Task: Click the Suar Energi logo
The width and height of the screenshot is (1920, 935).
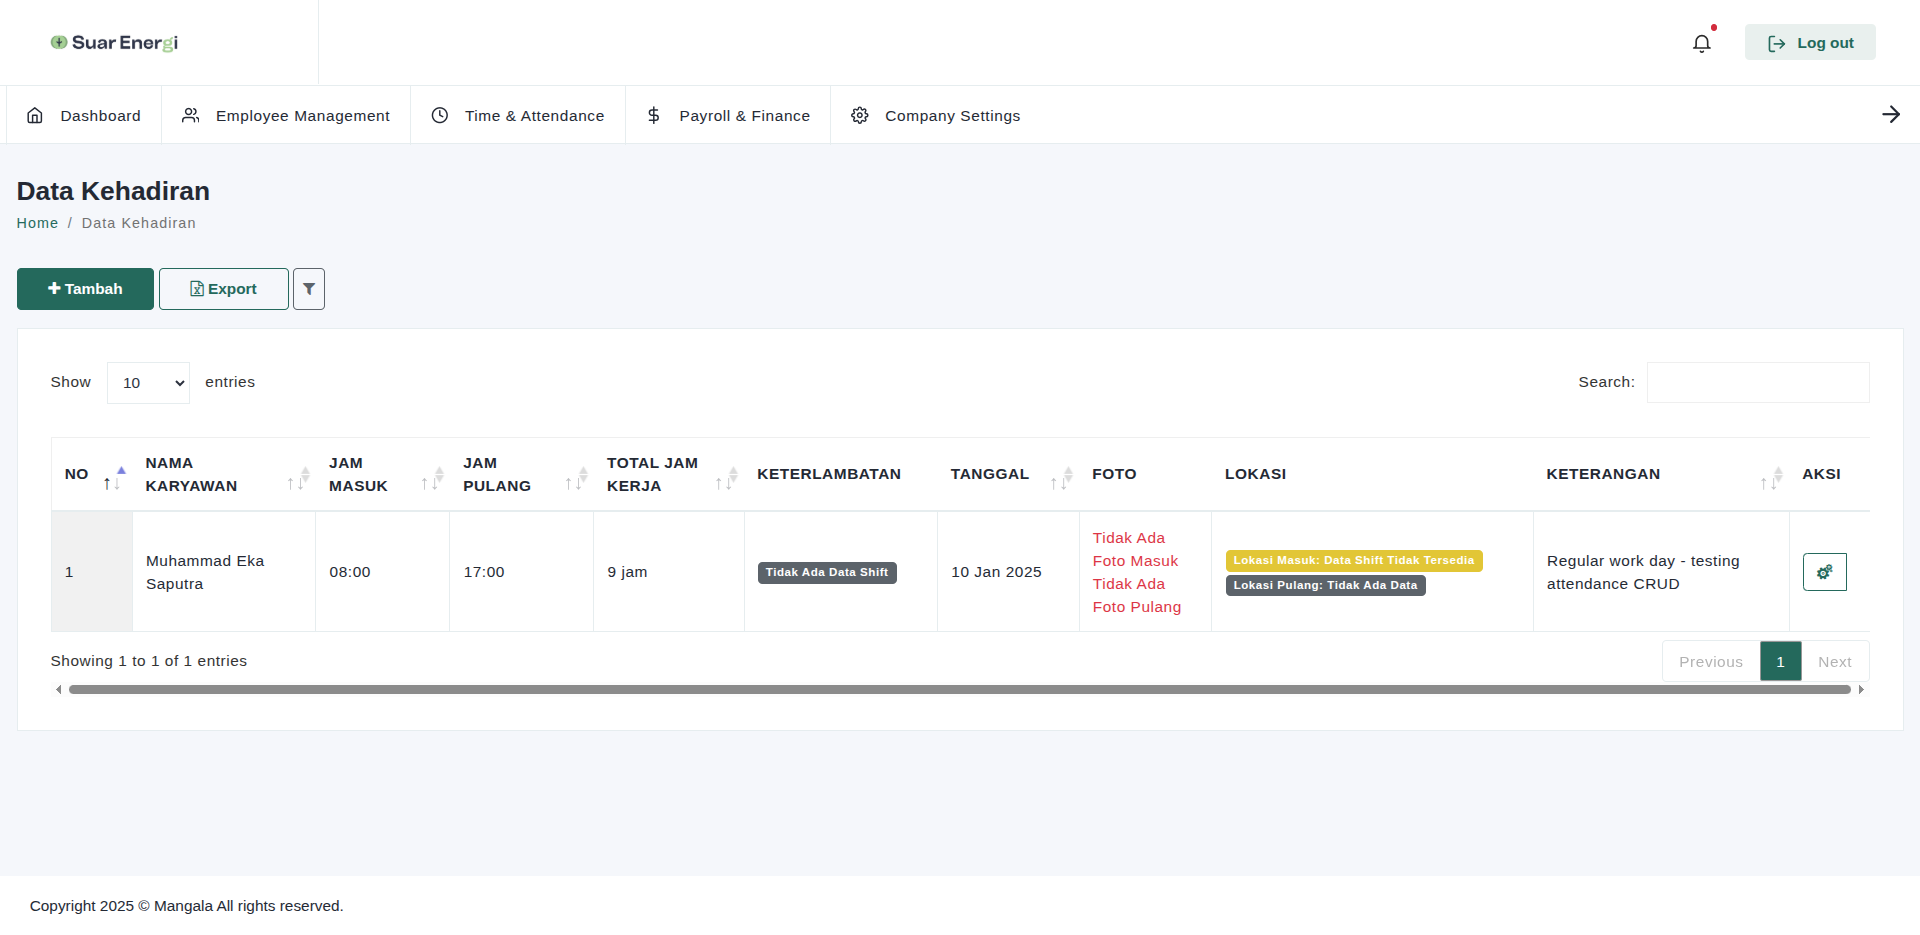Action: (113, 42)
